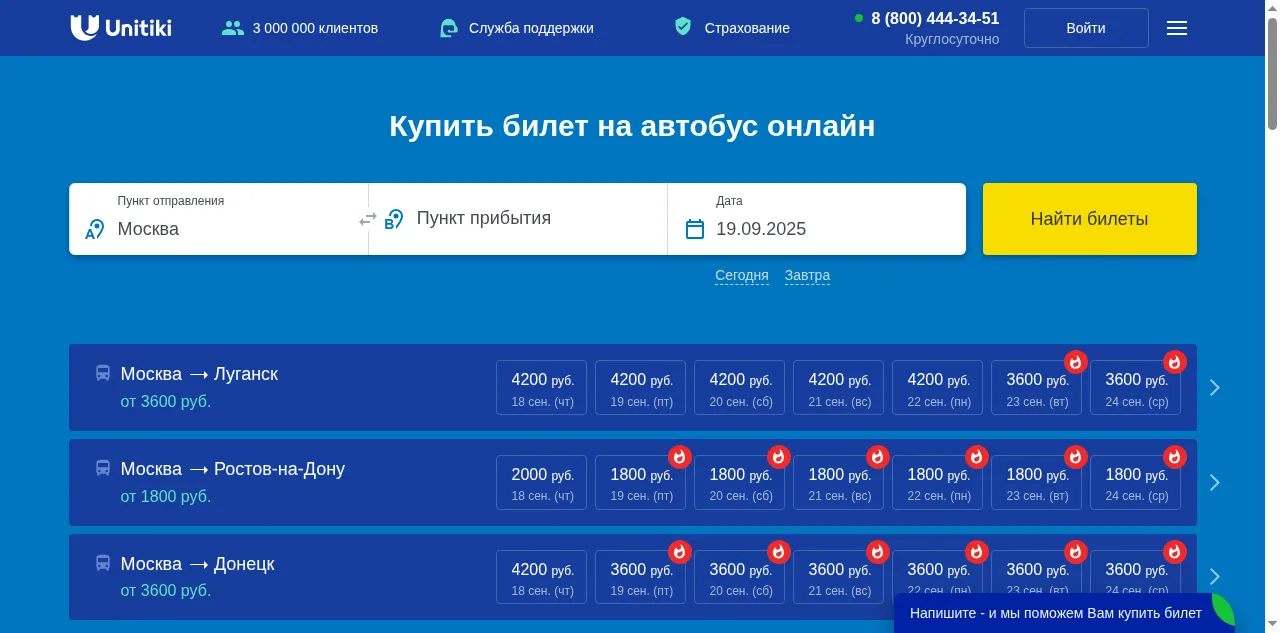
Task: Click fire badge on Донецк 22 сен. price
Action: 977,552
